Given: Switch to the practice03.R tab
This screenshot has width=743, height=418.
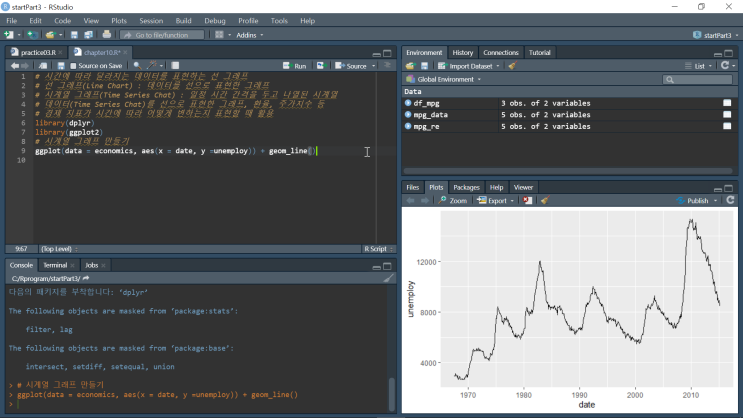Looking at the screenshot, I should point(38,53).
